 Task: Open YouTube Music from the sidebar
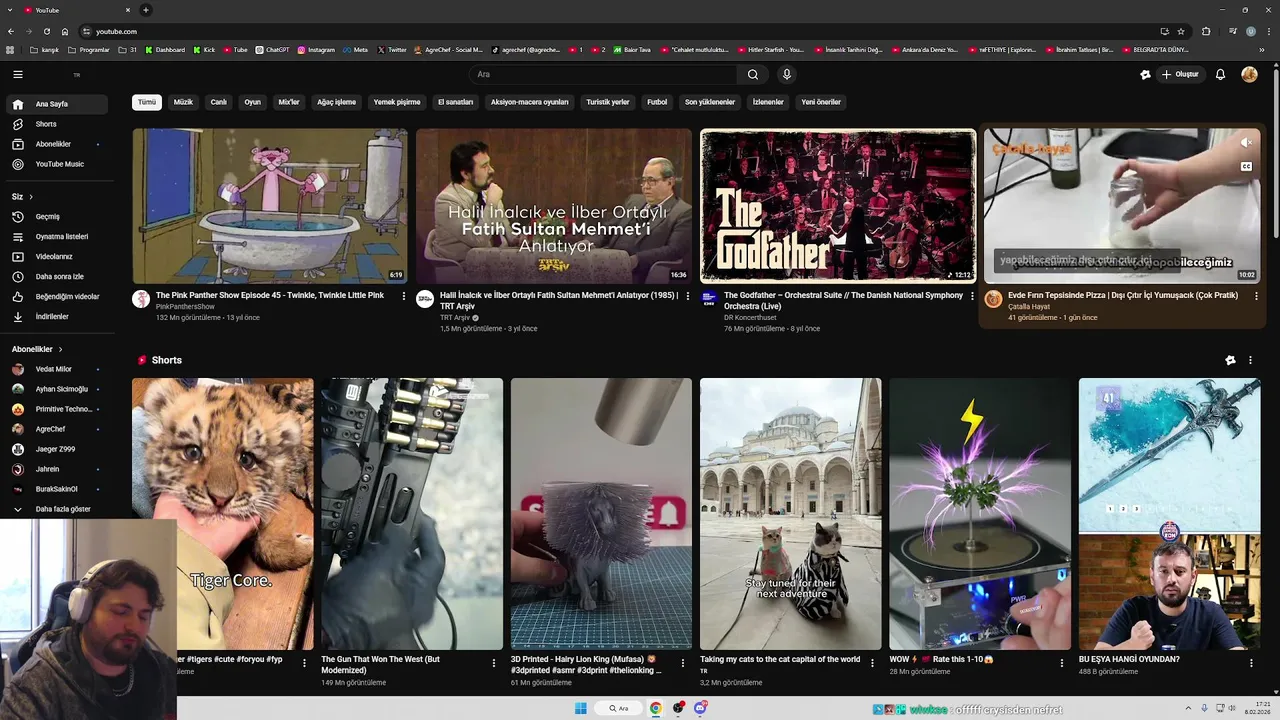[x=56, y=164]
